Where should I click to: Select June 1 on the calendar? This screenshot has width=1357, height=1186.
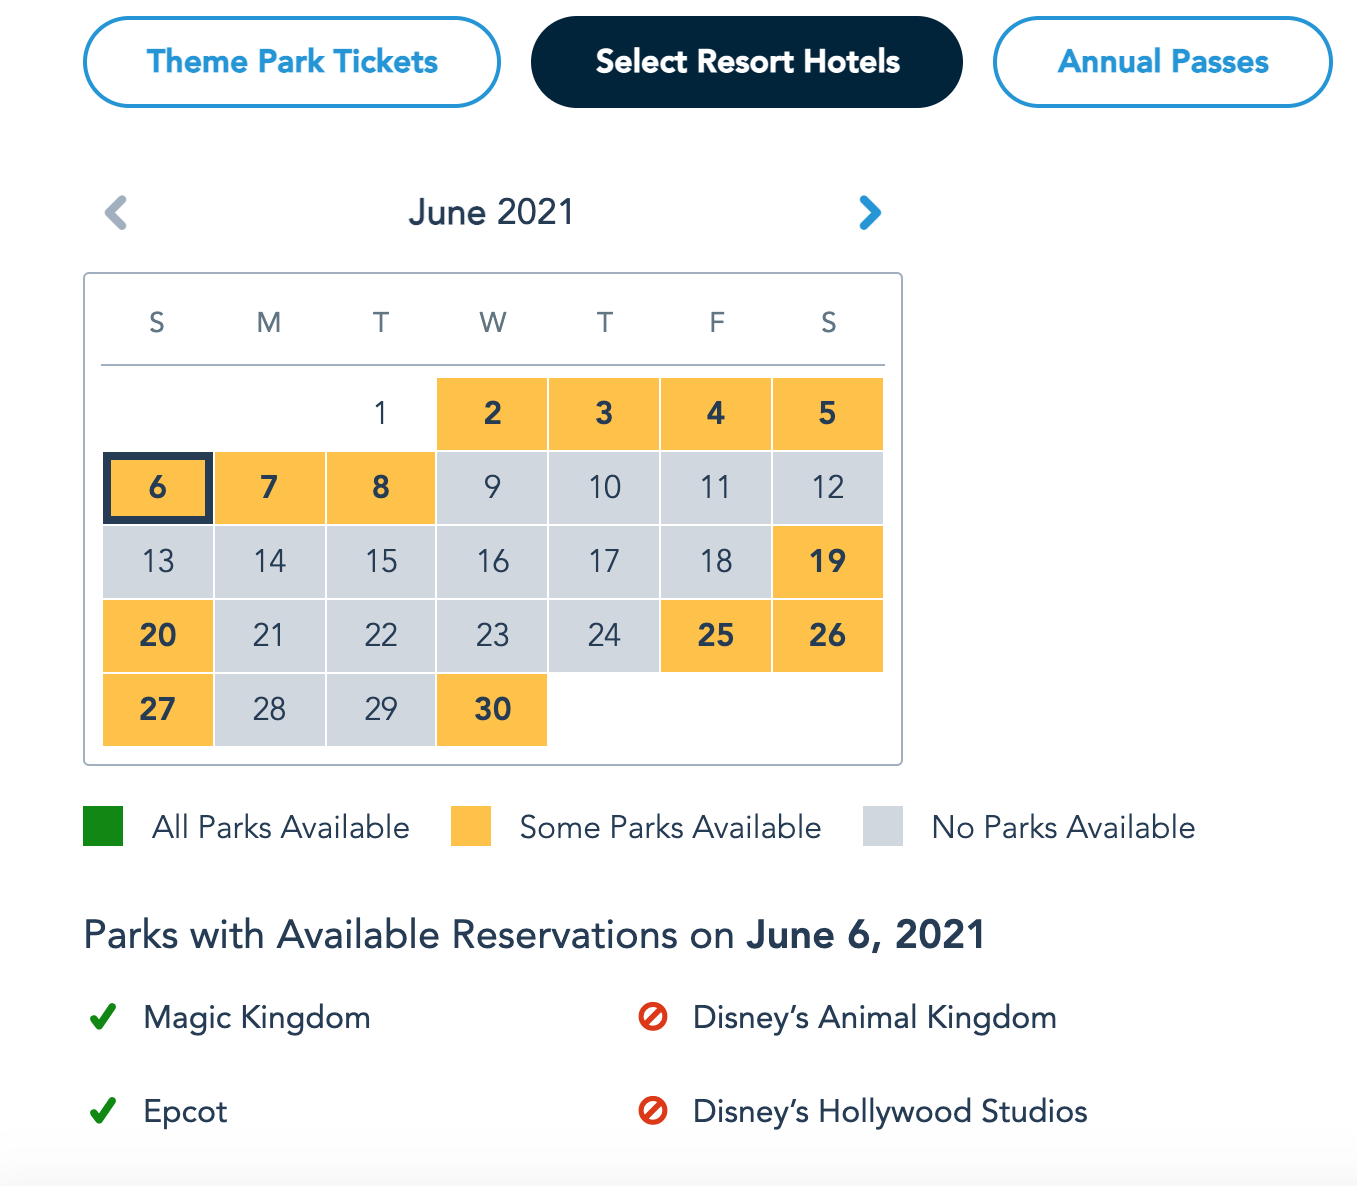[381, 414]
